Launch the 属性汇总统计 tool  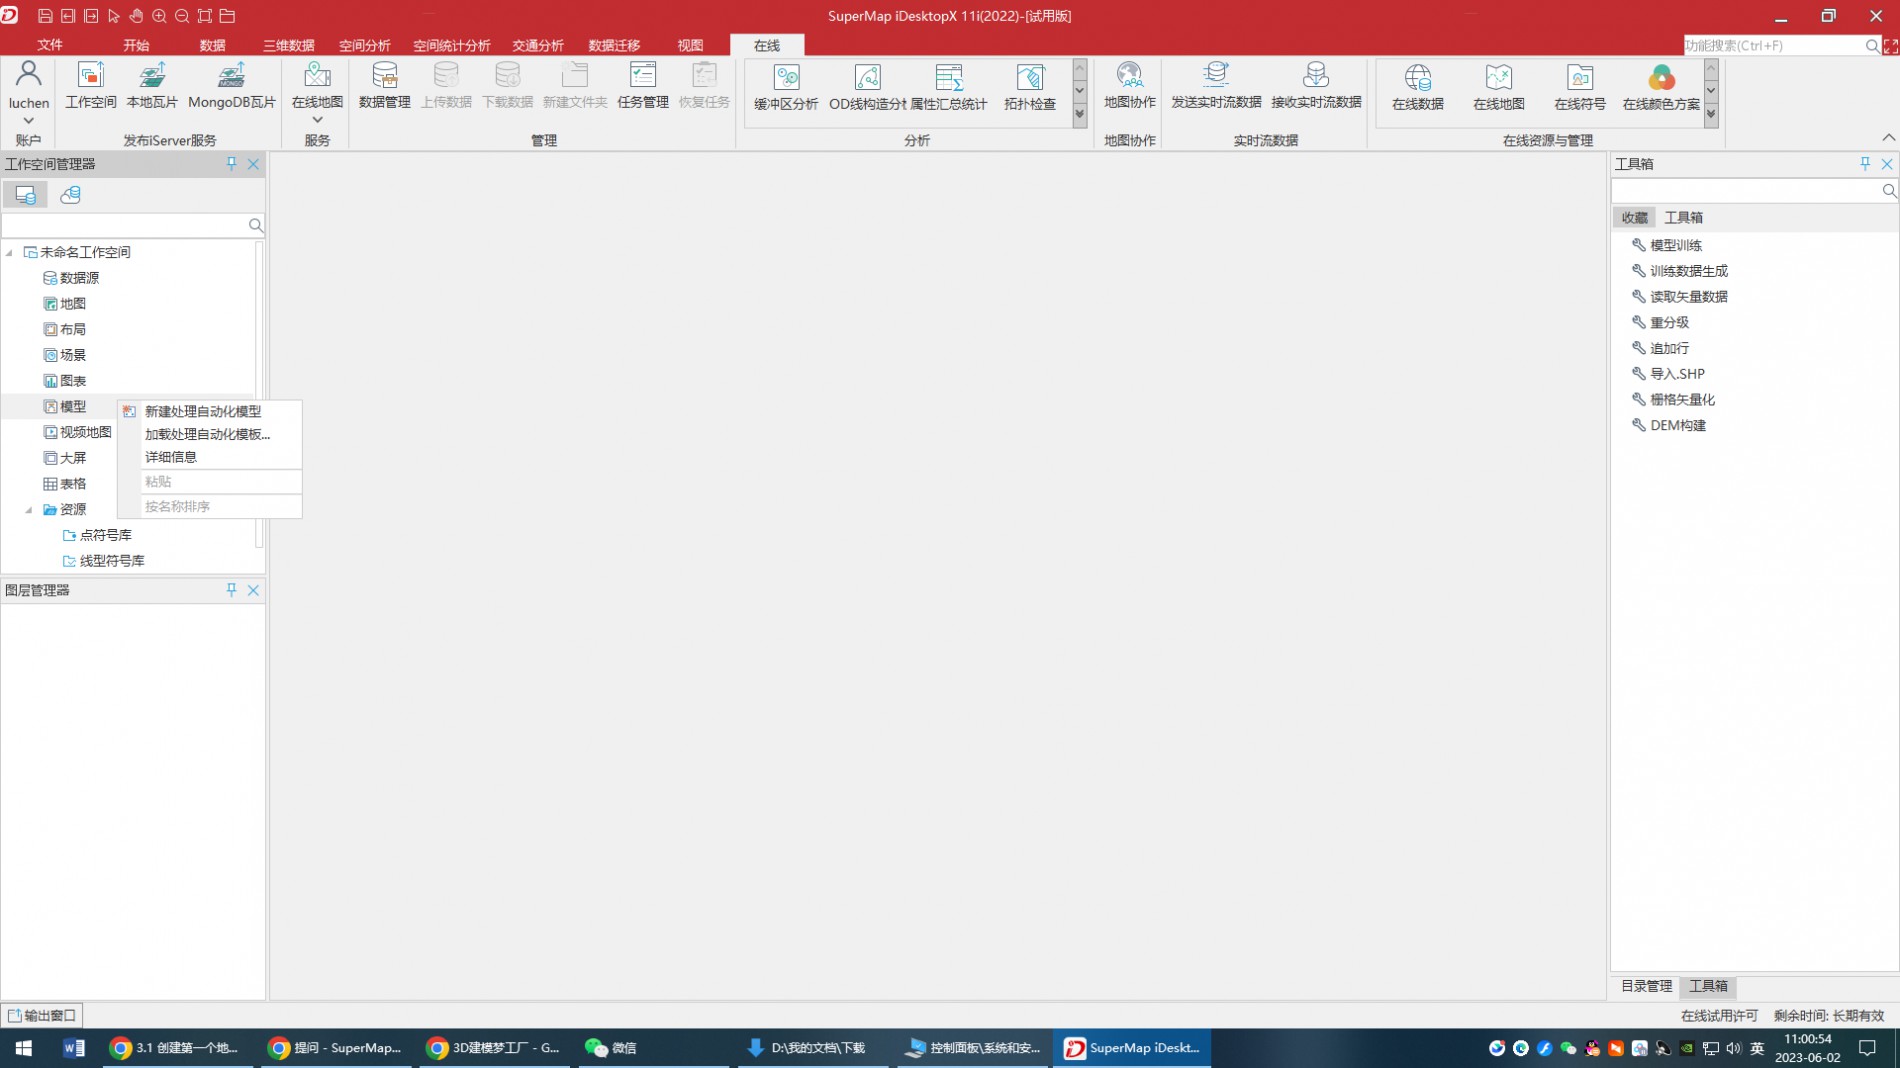948,86
